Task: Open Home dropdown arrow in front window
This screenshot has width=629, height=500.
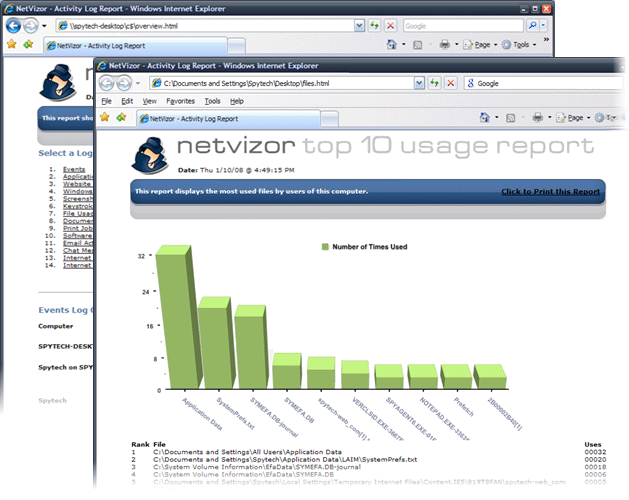Action: coord(497,117)
